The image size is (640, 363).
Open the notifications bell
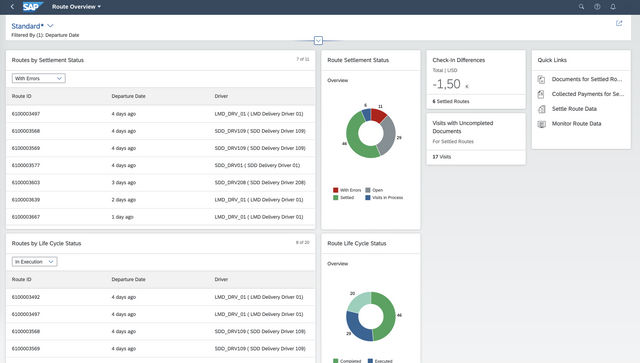click(x=613, y=7)
